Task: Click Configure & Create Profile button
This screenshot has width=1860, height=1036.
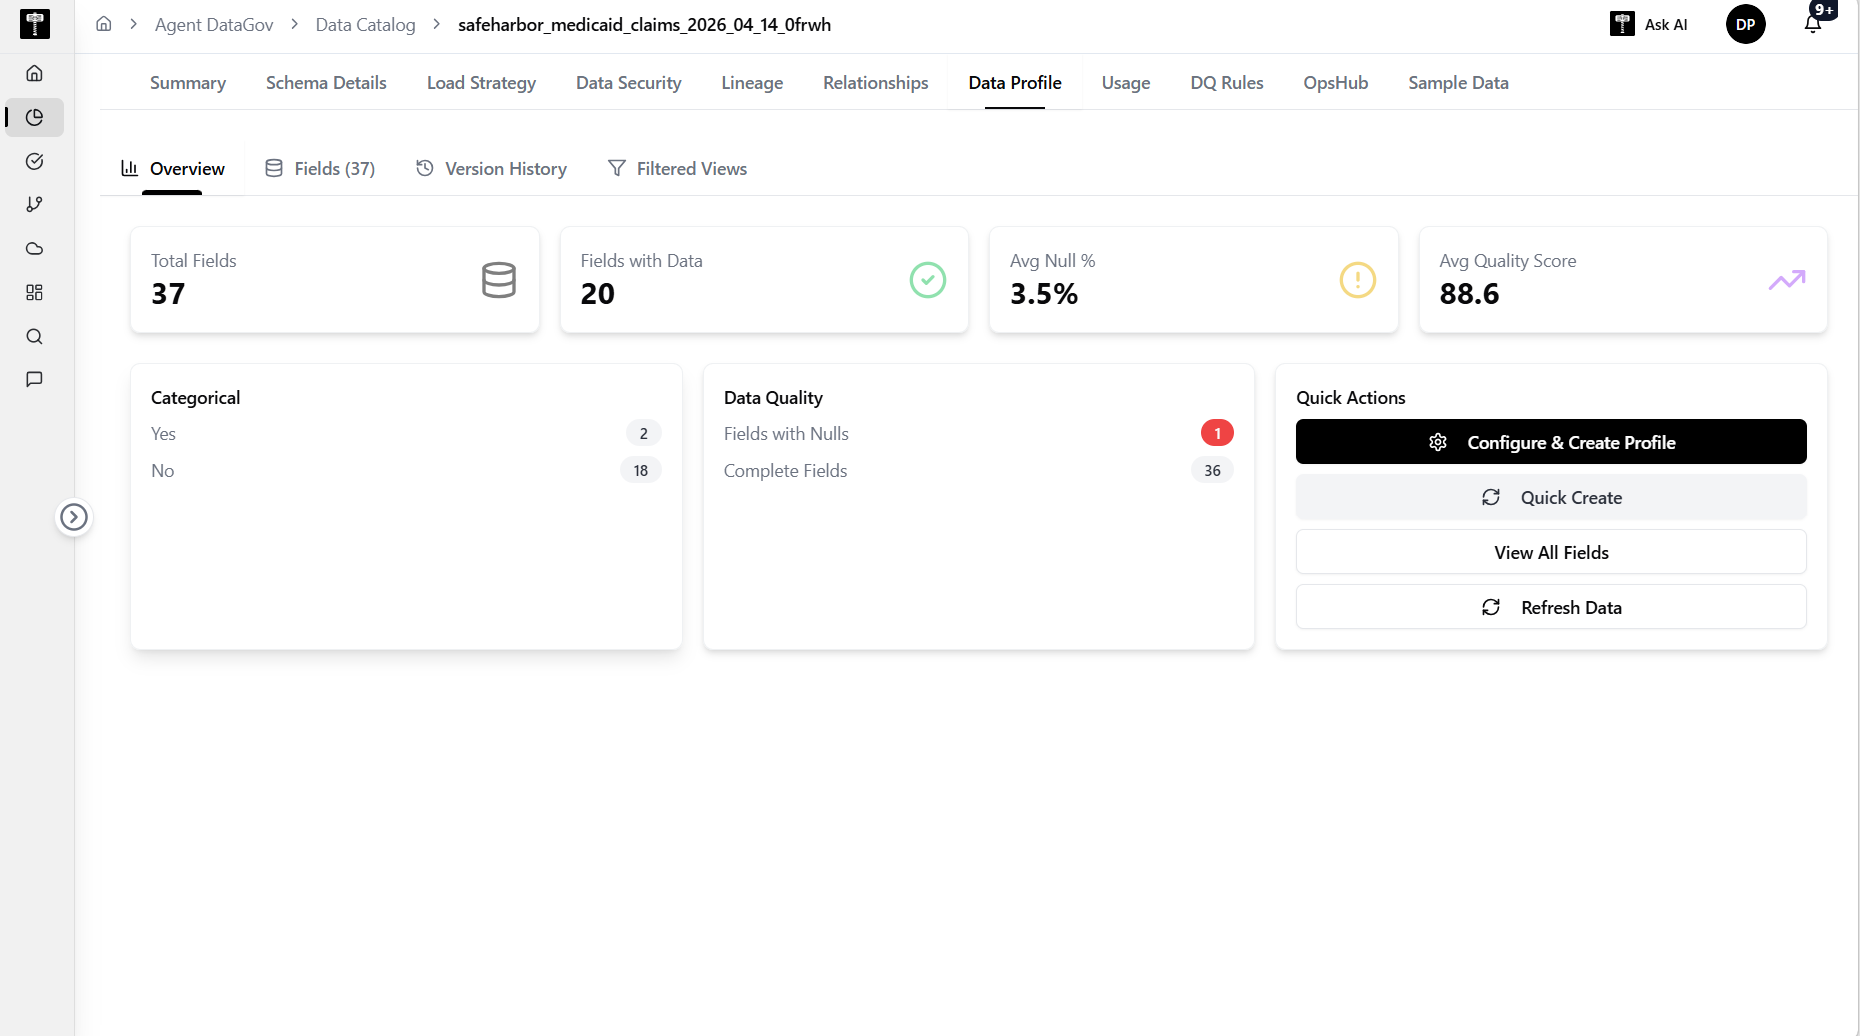Action: point(1551,442)
